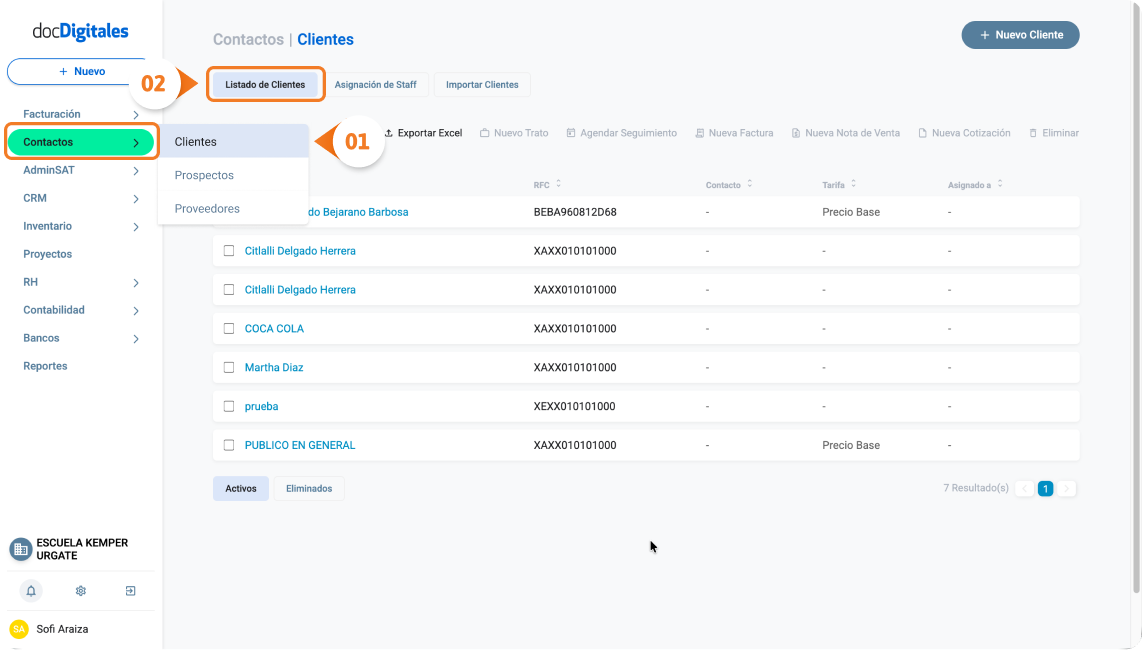Expand RH menu chevron

(x=136, y=283)
